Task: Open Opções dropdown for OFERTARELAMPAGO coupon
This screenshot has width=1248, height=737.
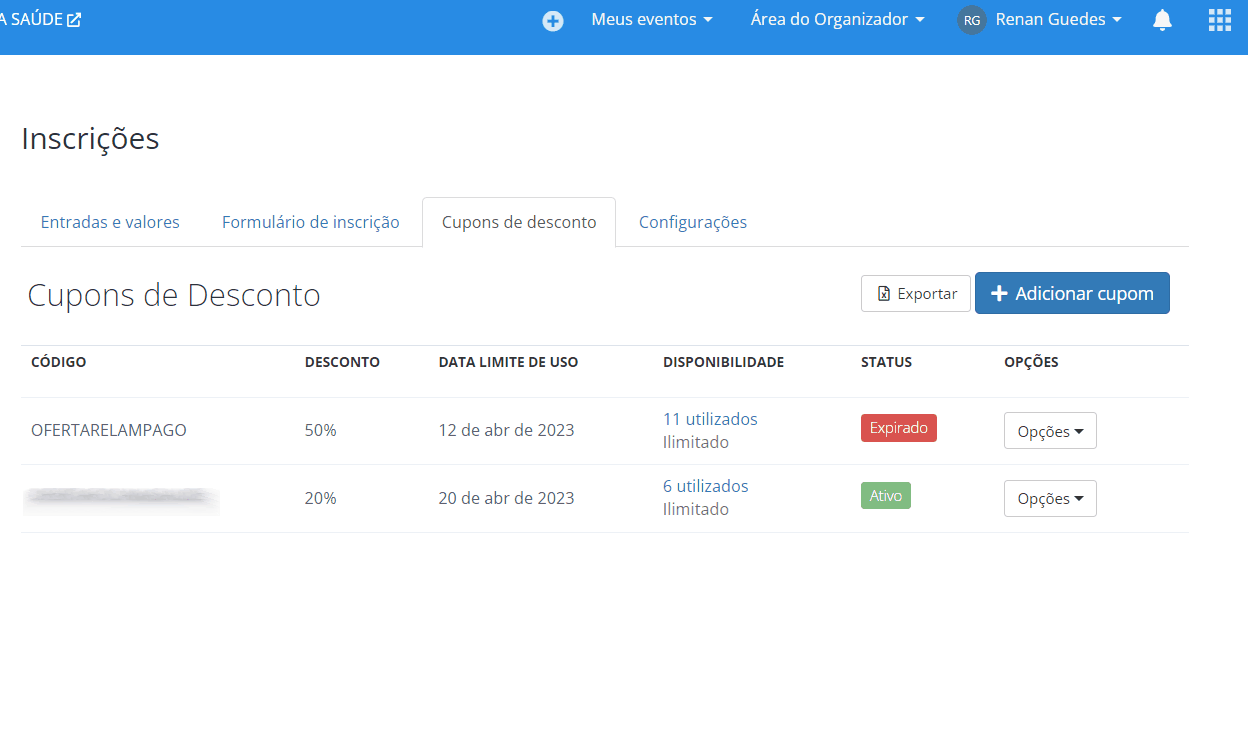Action: point(1050,431)
